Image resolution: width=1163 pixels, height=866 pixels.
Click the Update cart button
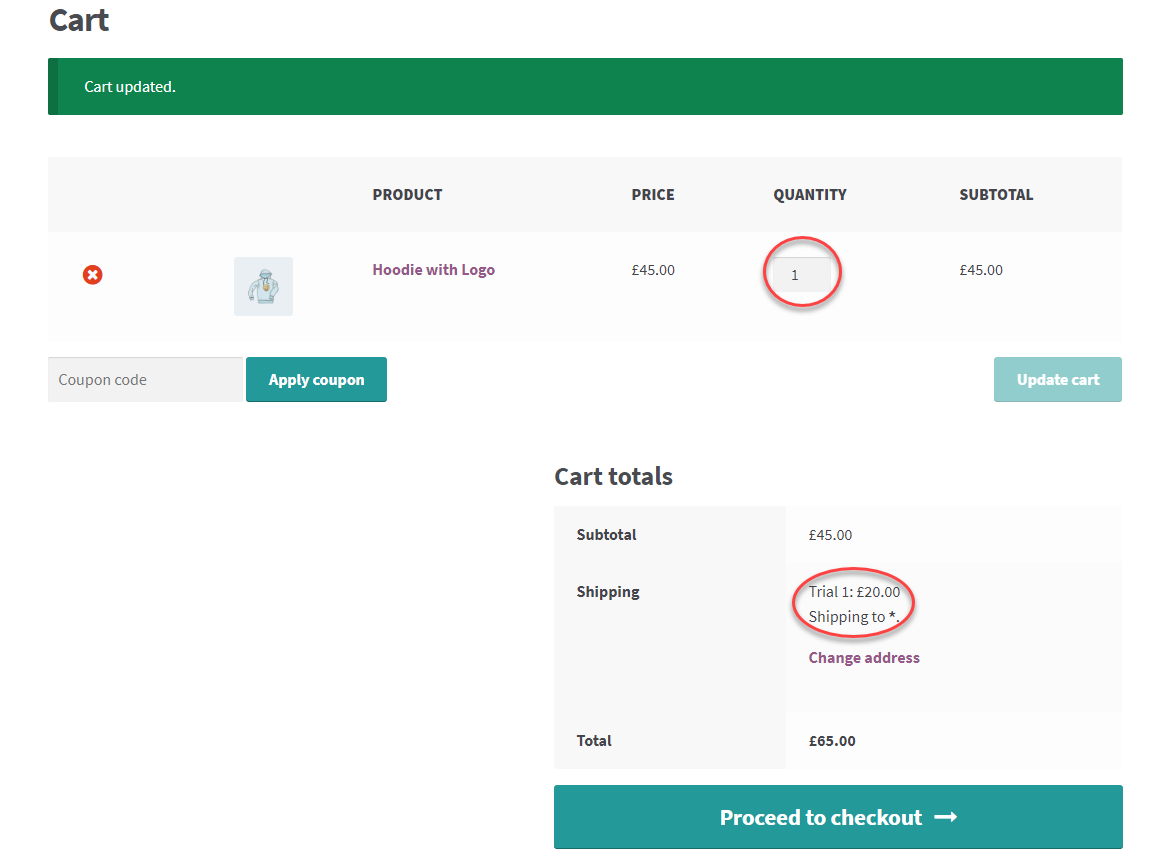tap(1057, 379)
